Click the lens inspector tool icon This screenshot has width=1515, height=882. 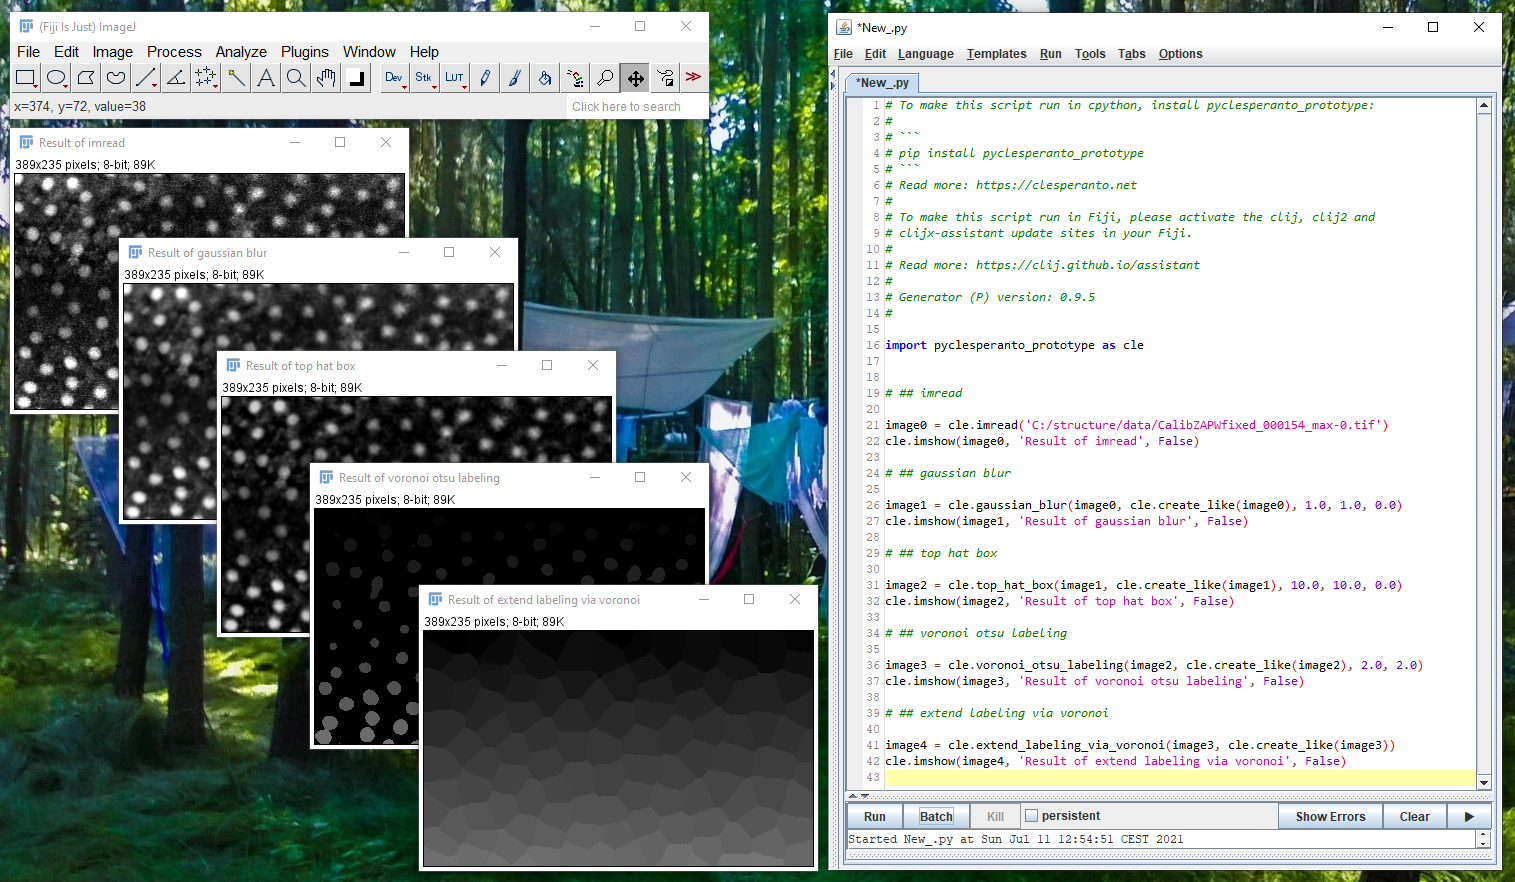[605, 77]
